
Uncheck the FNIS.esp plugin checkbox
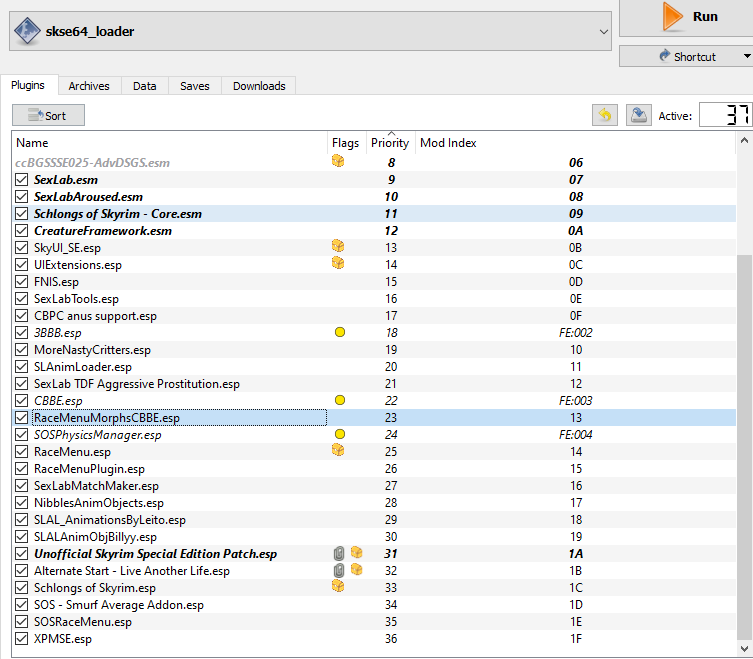click(x=22, y=281)
